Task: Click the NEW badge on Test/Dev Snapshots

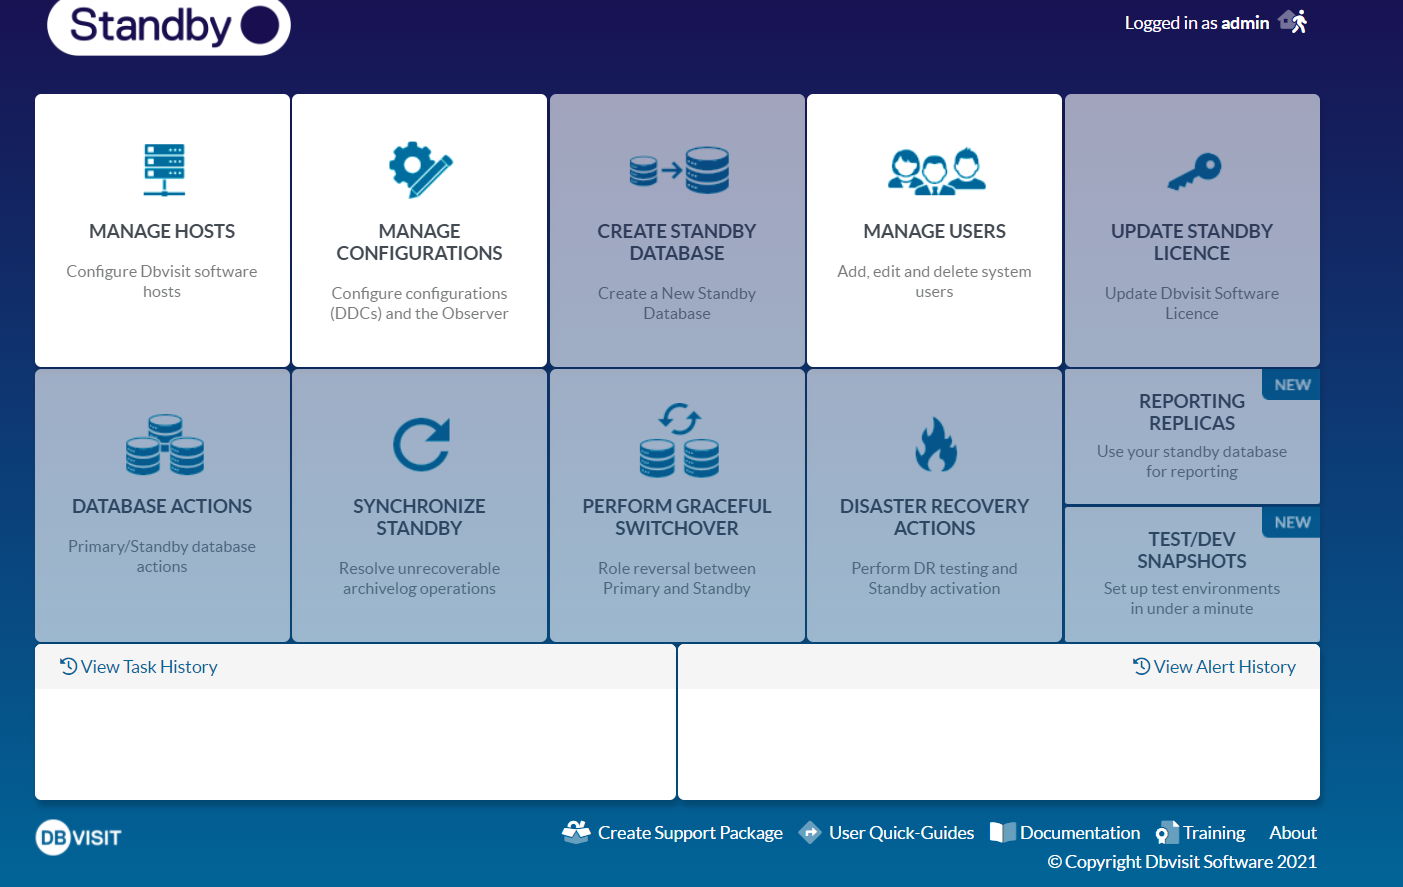Action: pyautogui.click(x=1292, y=523)
